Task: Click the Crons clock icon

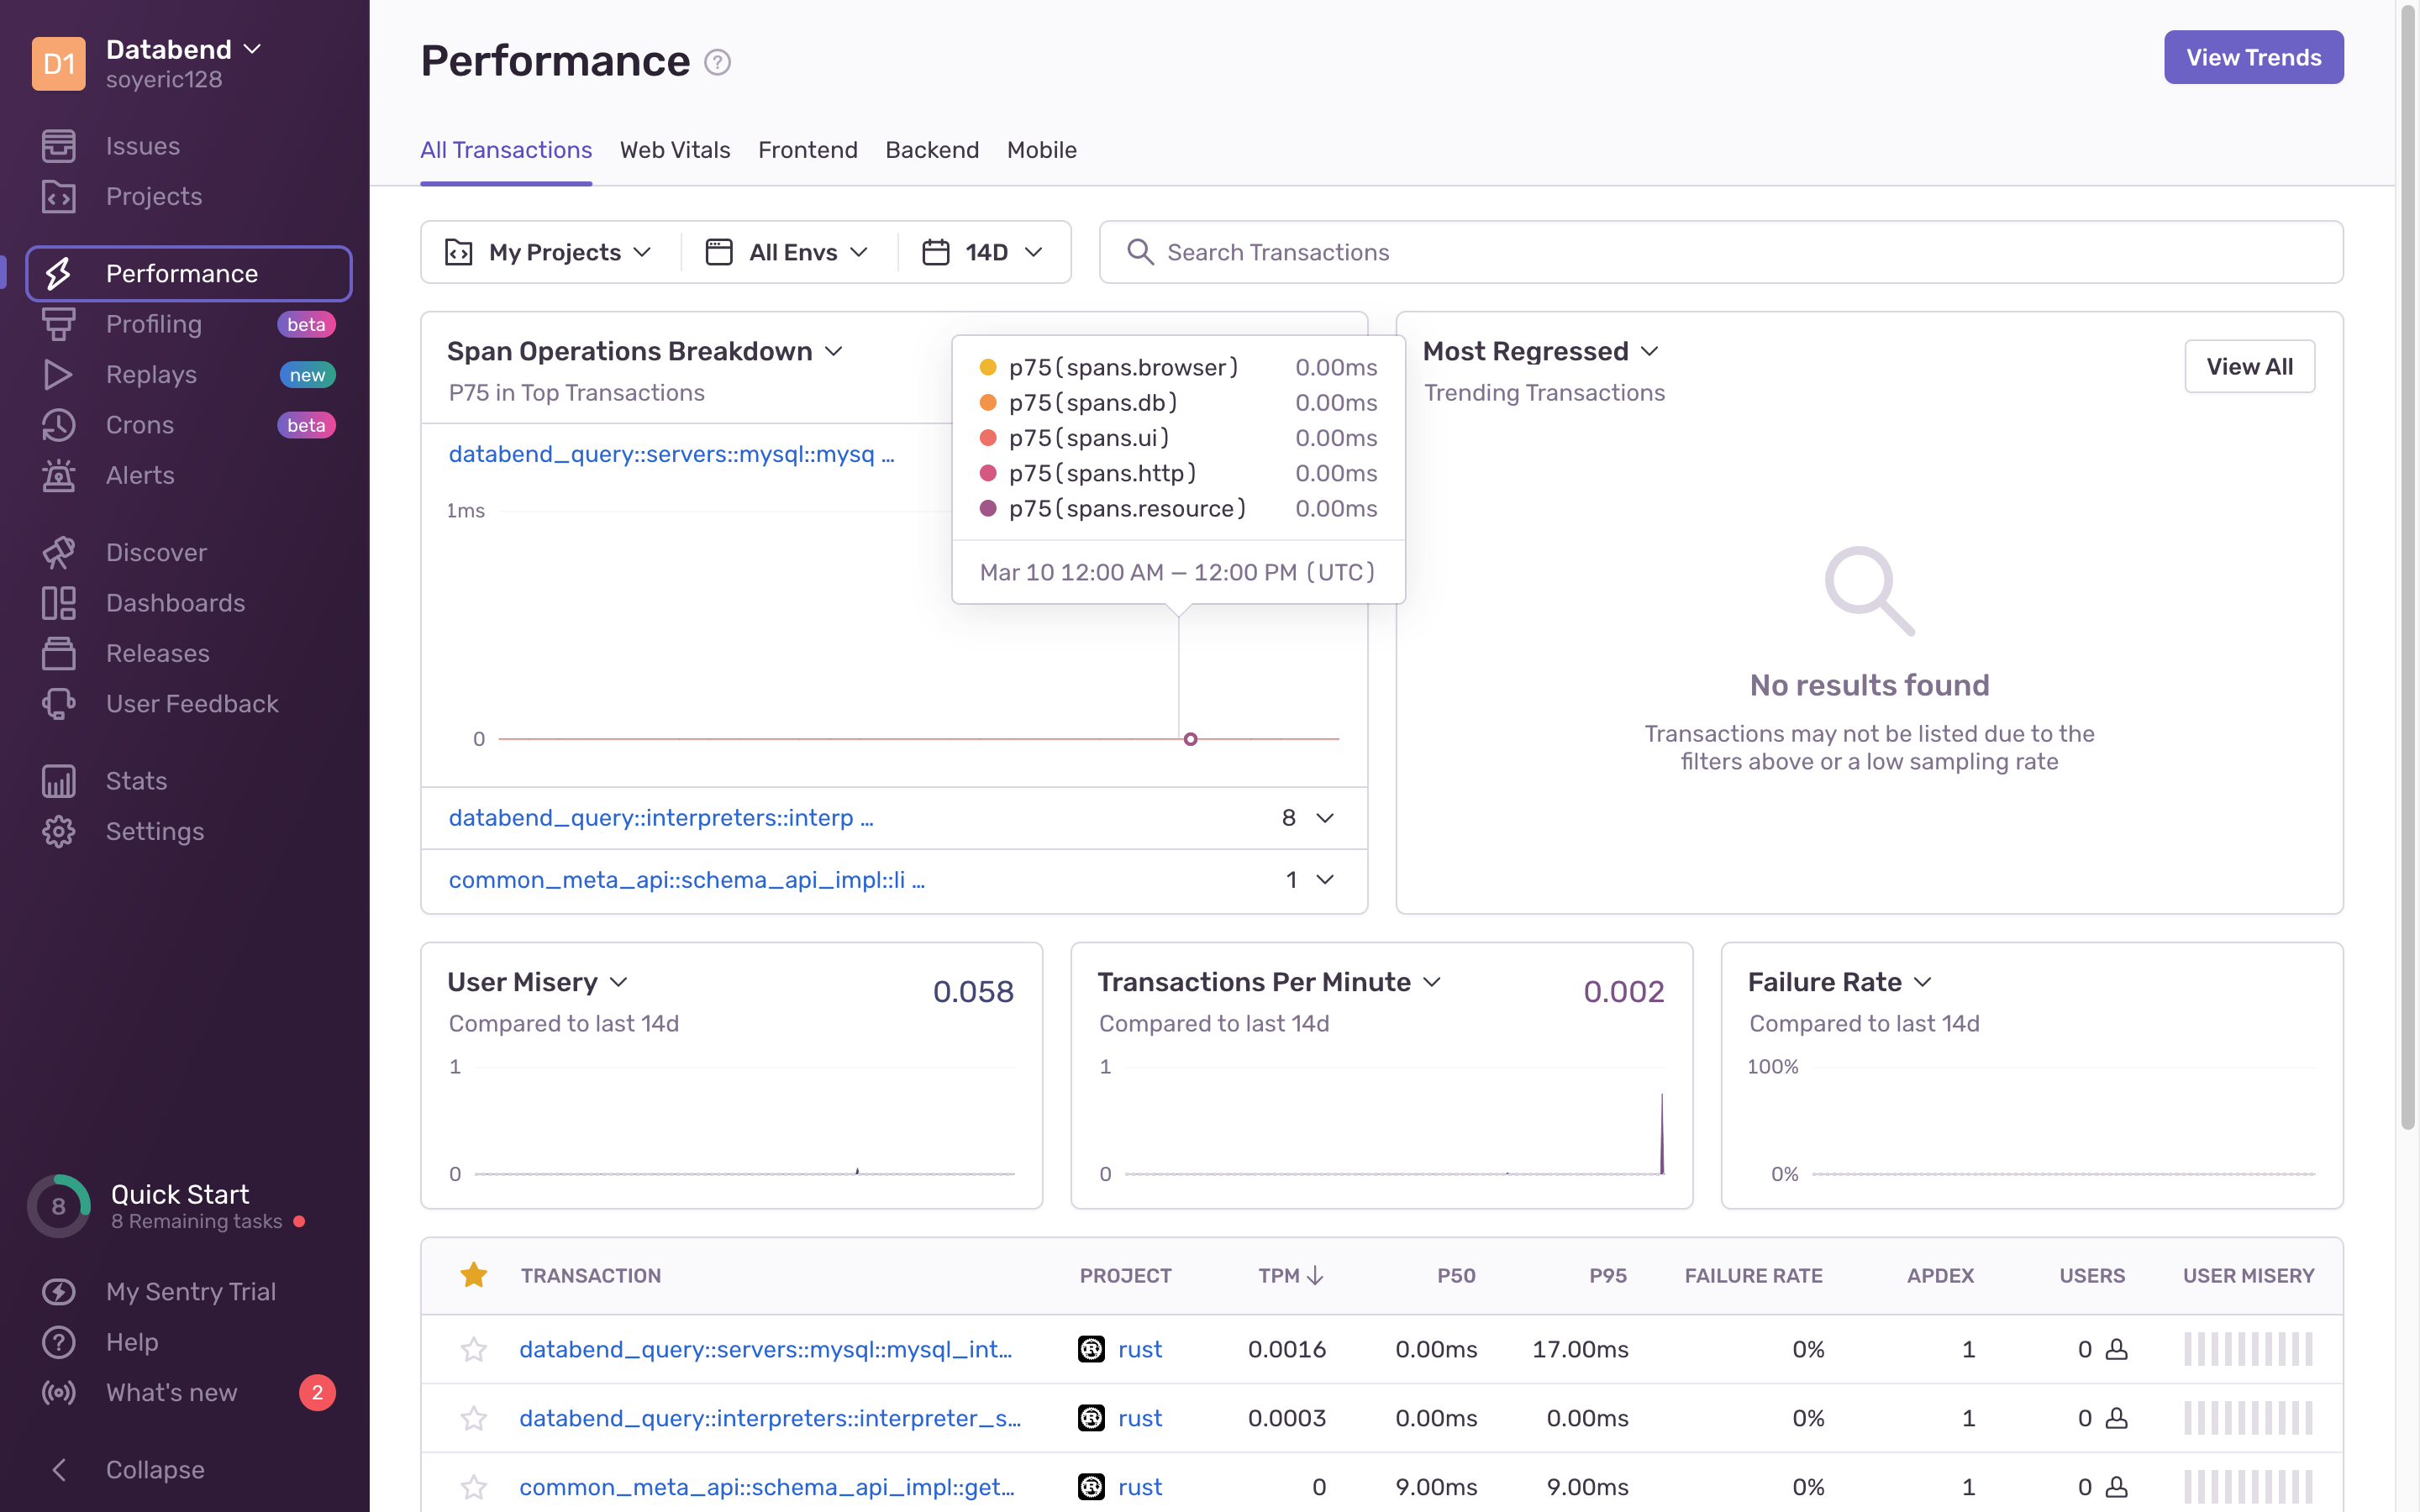Action: (x=58, y=425)
